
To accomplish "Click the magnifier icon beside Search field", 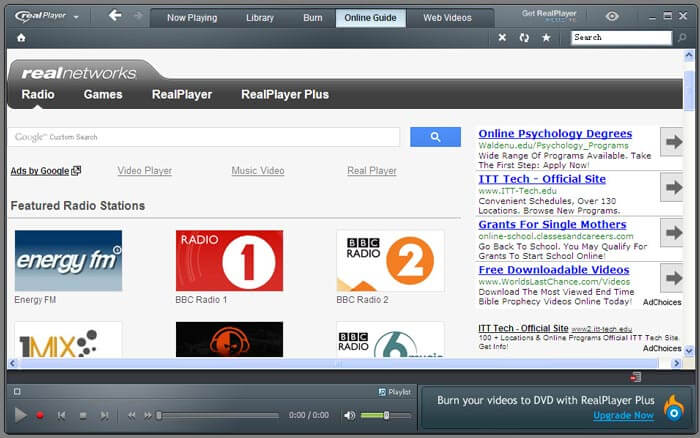I will click(682, 38).
